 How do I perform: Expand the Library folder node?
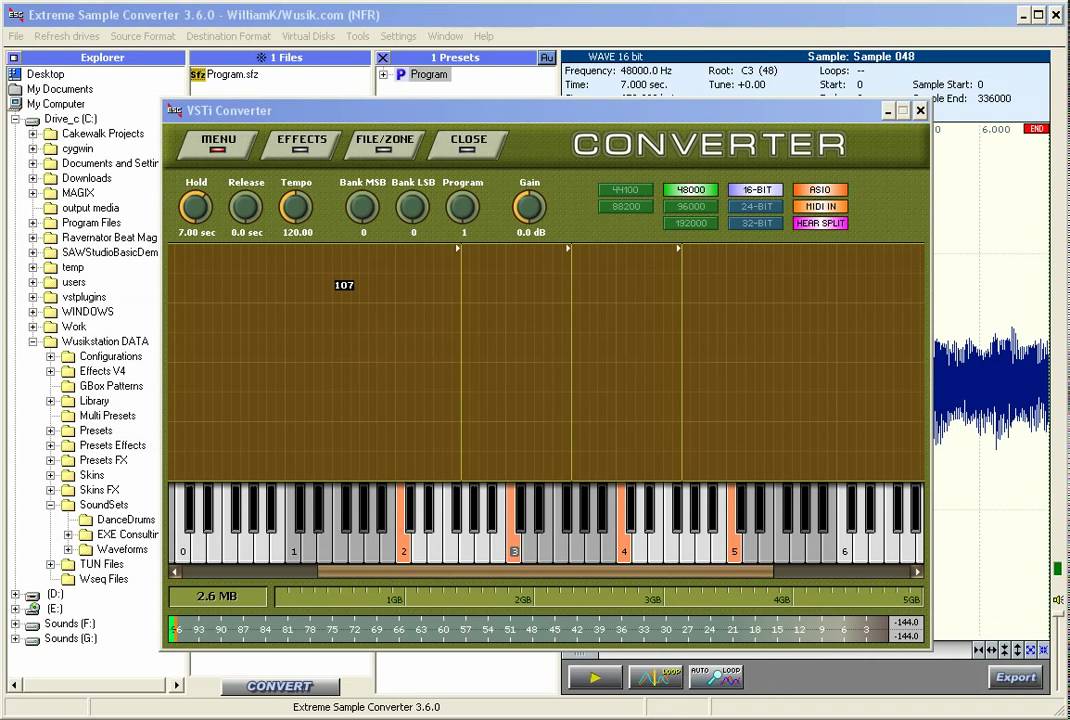point(50,401)
